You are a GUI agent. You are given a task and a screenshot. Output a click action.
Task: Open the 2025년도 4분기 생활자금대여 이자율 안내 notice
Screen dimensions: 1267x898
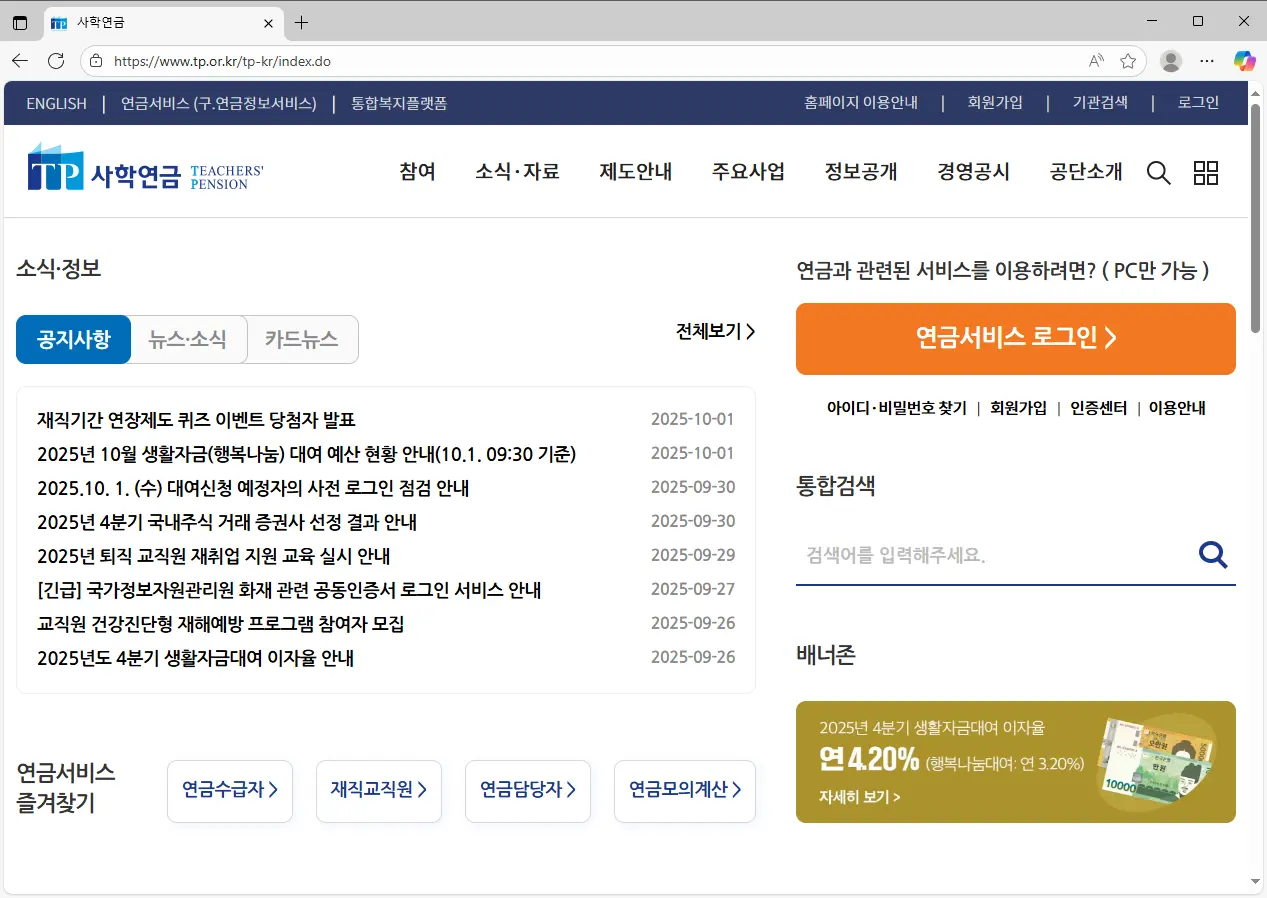click(195, 658)
